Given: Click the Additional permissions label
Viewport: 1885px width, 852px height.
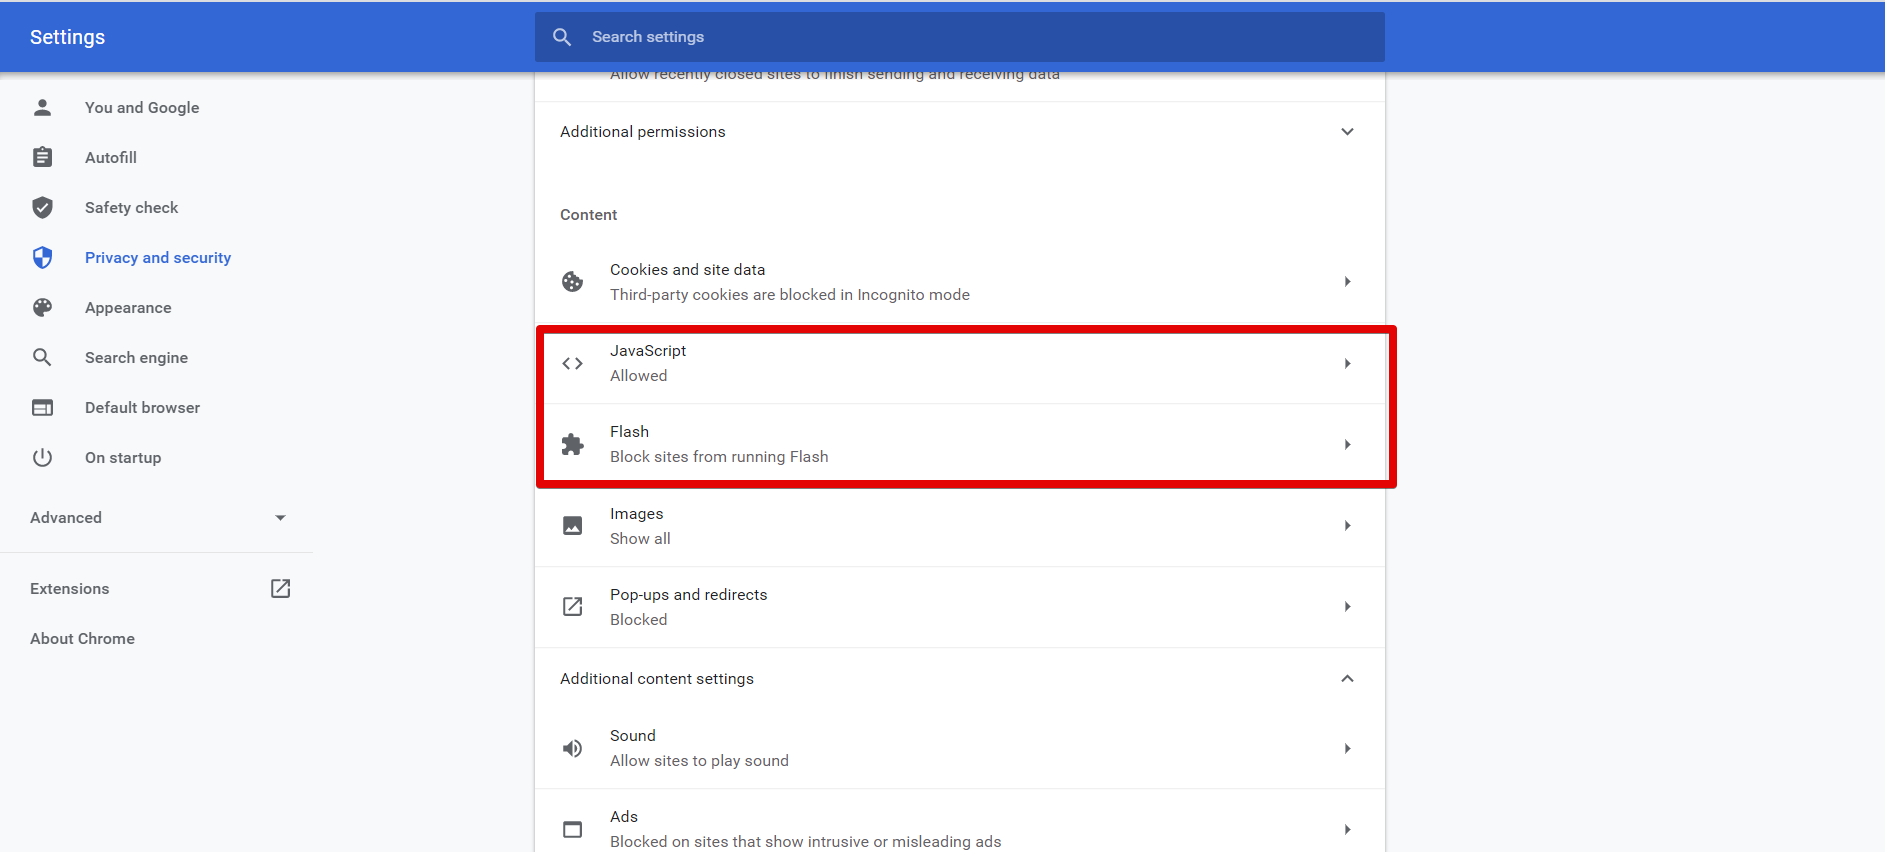Looking at the screenshot, I should [x=643, y=131].
